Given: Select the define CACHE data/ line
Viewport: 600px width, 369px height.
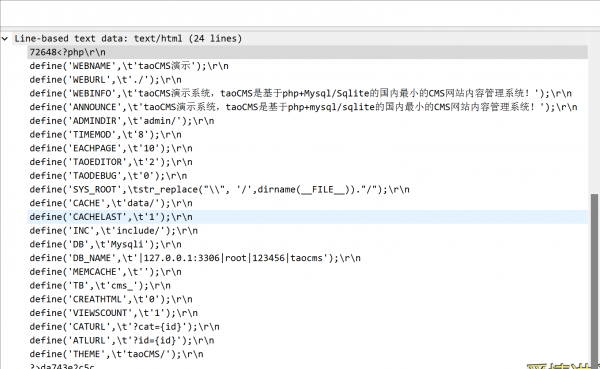Looking at the screenshot, I should tap(111, 204).
